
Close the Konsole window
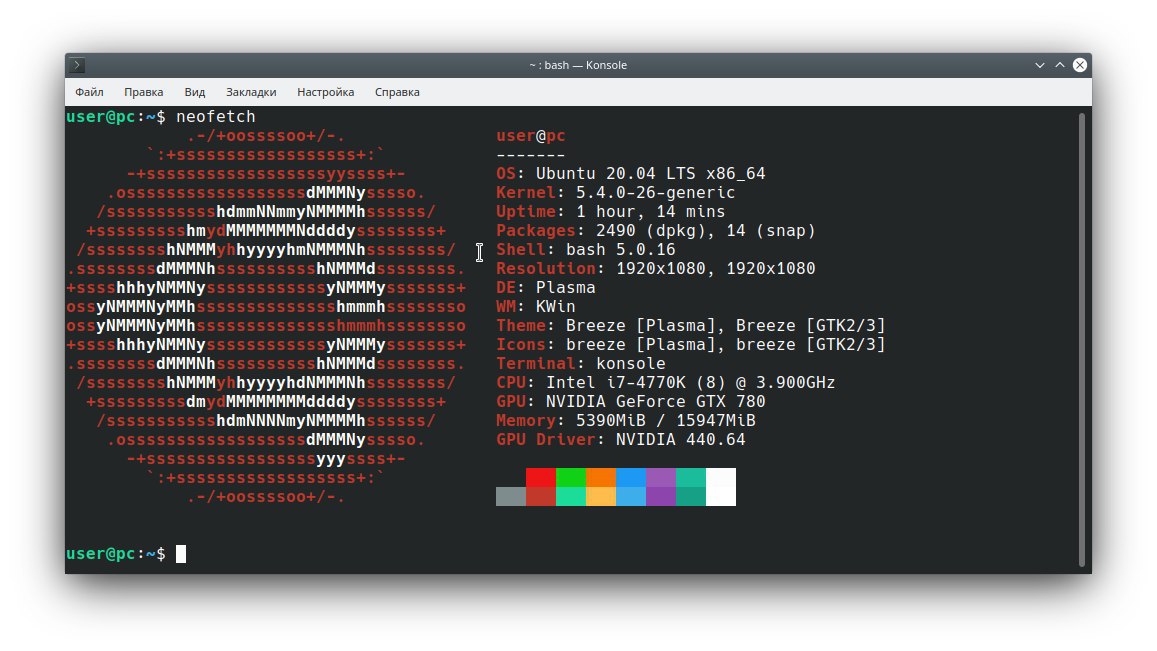(x=1080, y=65)
